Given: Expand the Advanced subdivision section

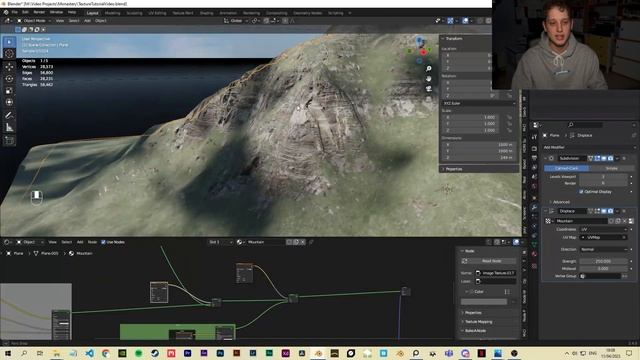Looking at the screenshot, I should 560,202.
